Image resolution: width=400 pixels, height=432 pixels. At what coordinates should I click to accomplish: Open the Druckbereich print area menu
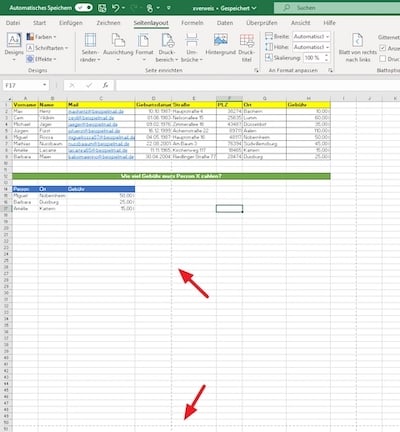point(167,48)
